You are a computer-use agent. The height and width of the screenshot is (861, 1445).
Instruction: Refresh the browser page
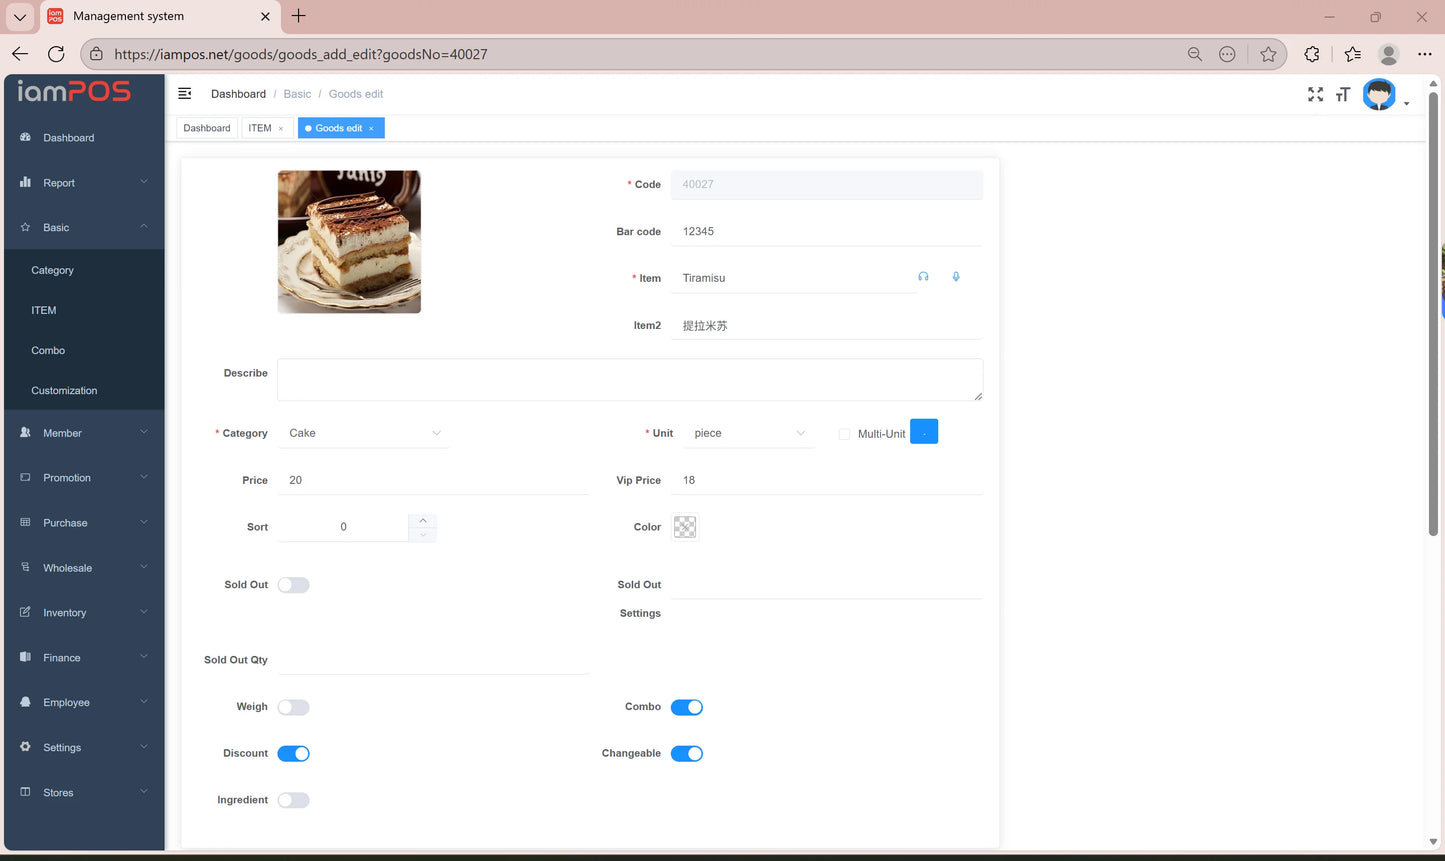tap(56, 54)
